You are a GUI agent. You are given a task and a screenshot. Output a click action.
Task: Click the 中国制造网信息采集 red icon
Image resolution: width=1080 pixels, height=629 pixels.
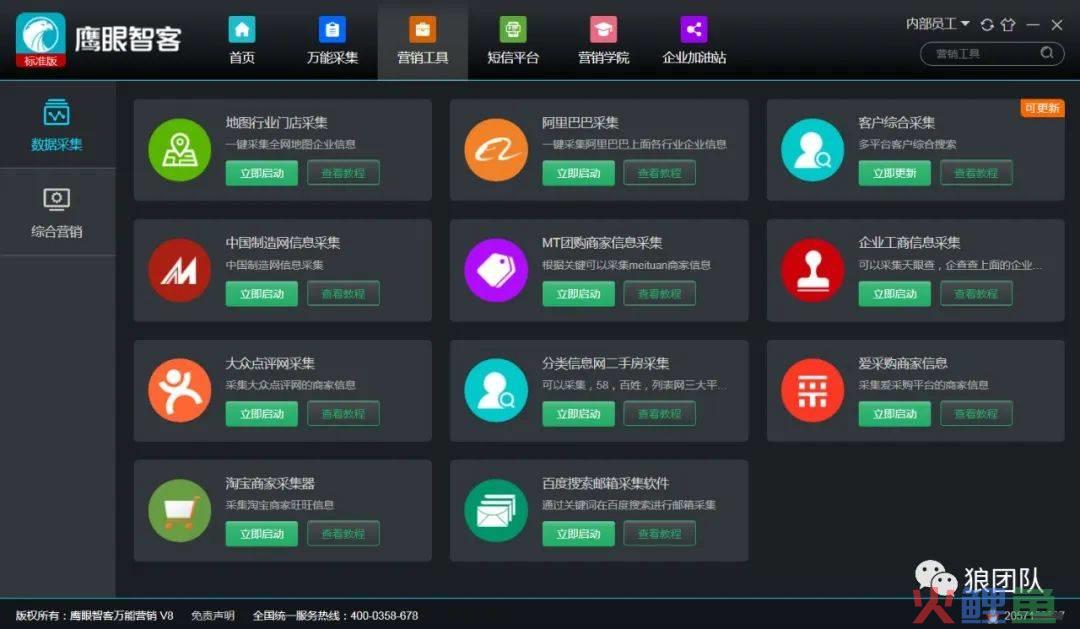[180, 270]
